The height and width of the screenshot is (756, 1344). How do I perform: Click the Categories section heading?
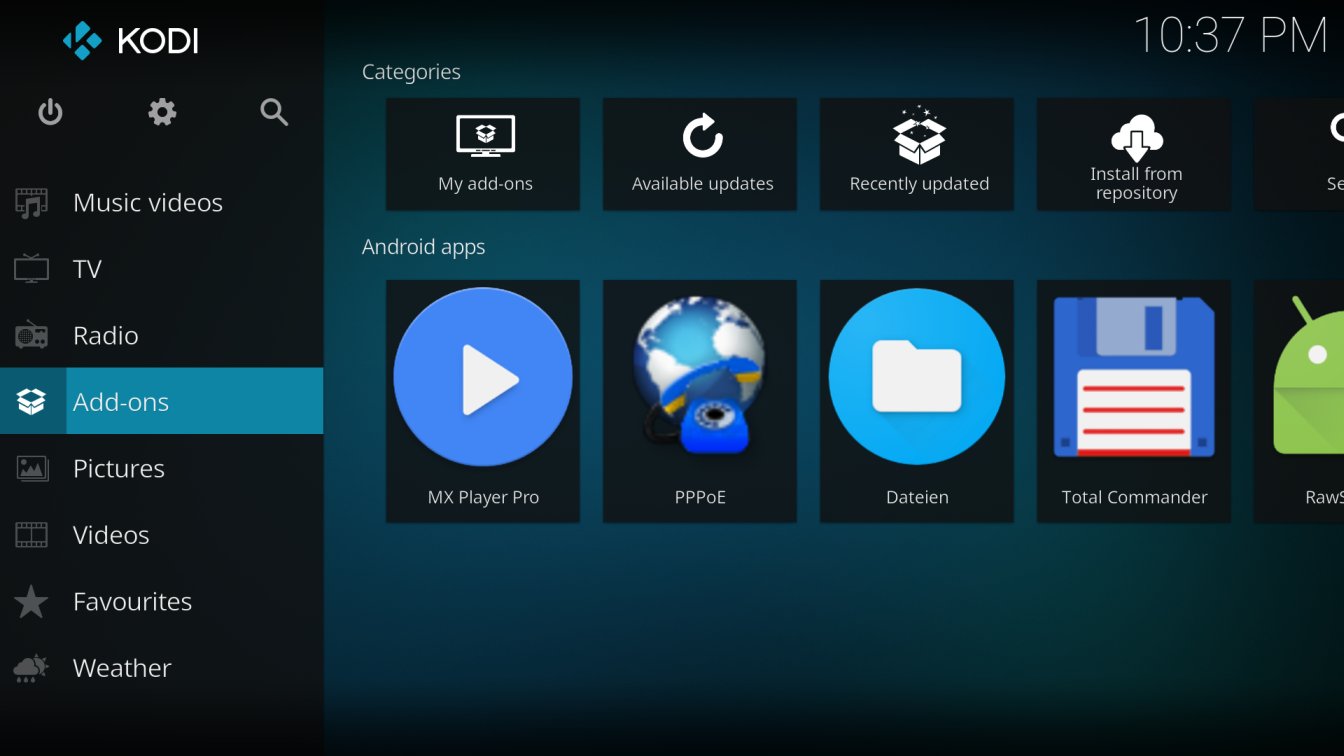pyautogui.click(x=411, y=72)
